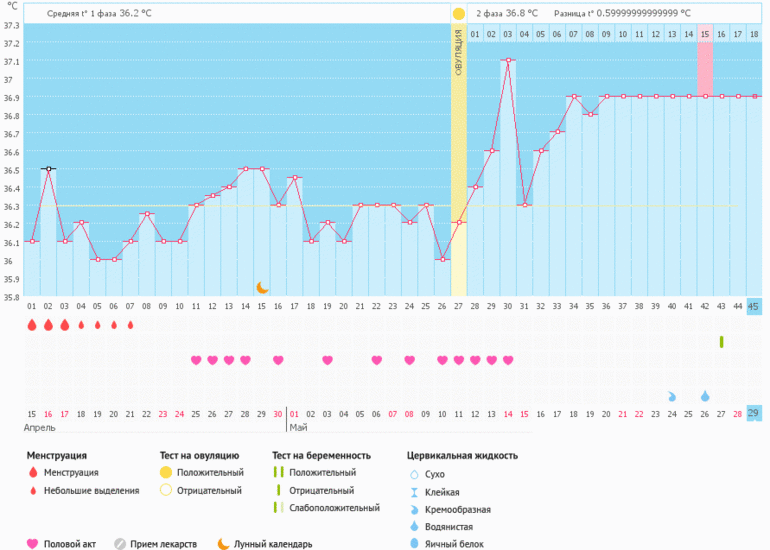
Task: Click the yellow ОВУЛЯЦИЯ column
Action: coord(459,160)
